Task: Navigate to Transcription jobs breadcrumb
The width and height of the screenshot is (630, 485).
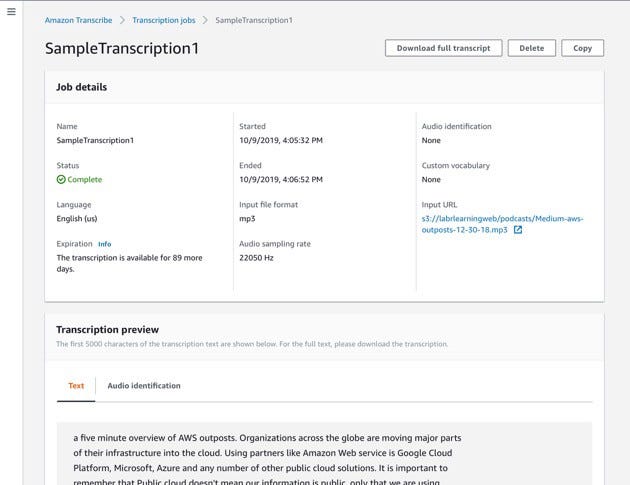Action: 162,20
